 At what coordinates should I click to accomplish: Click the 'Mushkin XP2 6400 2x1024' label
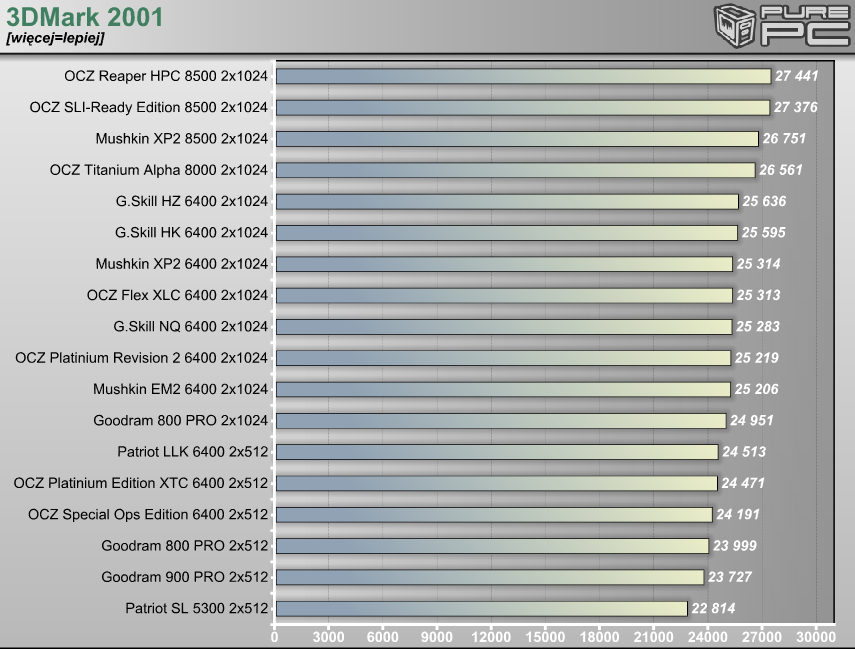tap(182, 264)
